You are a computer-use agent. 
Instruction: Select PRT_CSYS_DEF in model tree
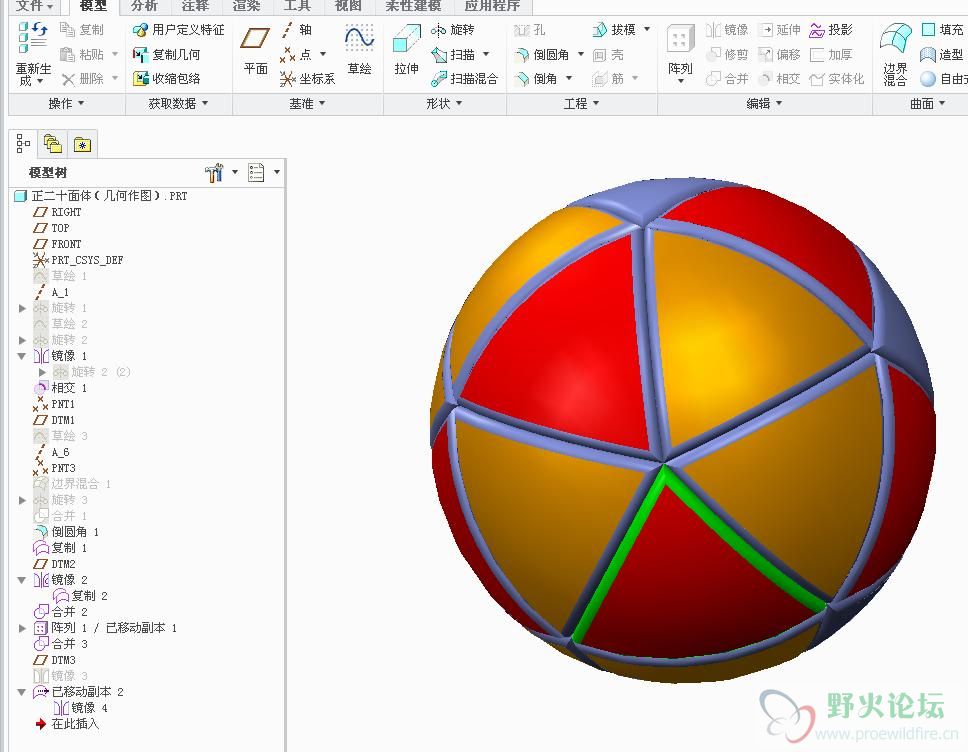(78, 260)
